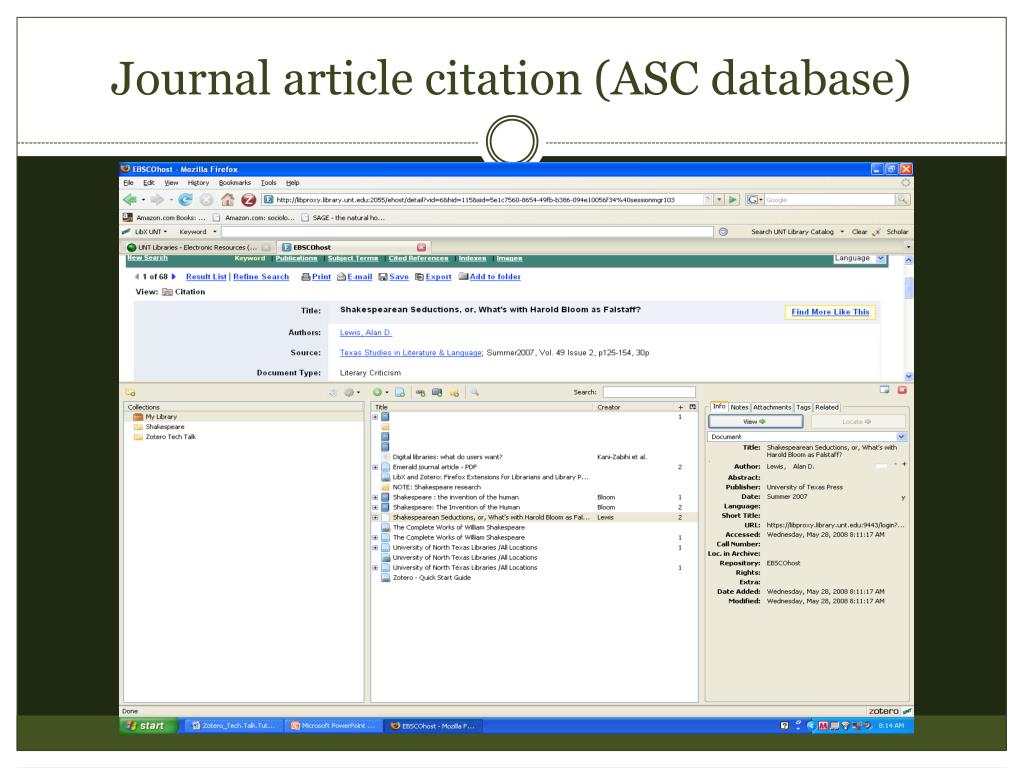Open the File menu
The height and width of the screenshot is (768, 1024).
pyautogui.click(x=129, y=183)
